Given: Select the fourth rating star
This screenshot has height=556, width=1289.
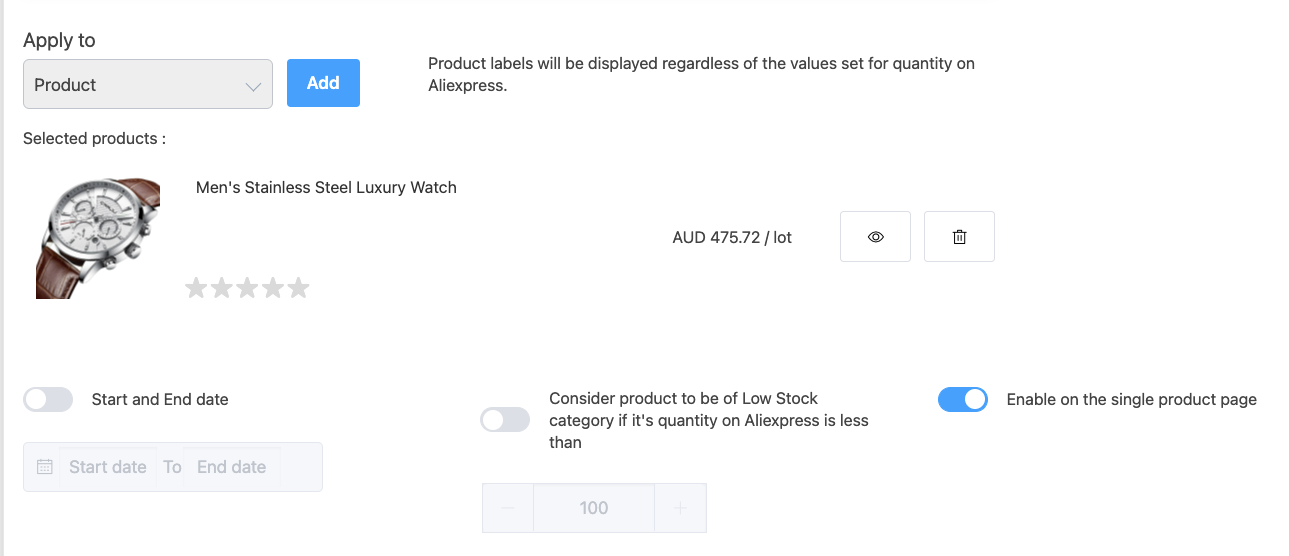Looking at the screenshot, I should (273, 289).
